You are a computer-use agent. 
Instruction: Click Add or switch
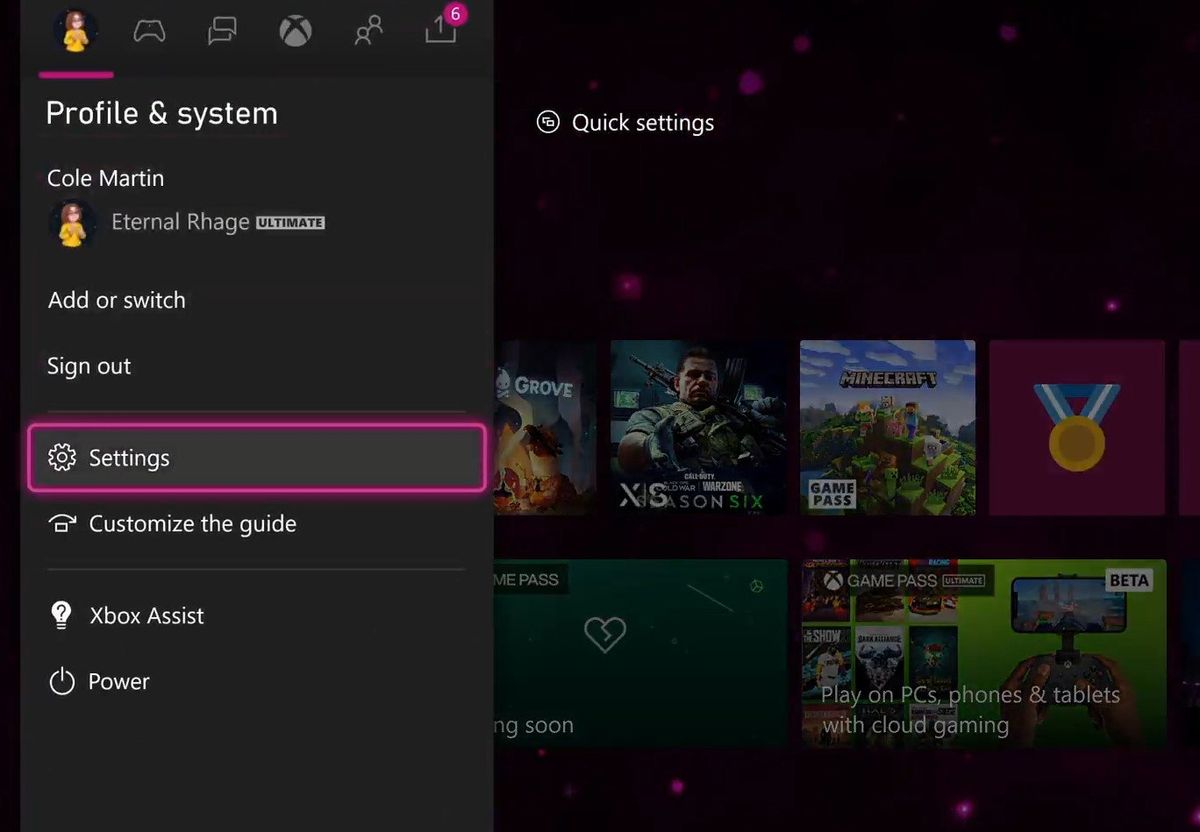pyautogui.click(x=116, y=300)
